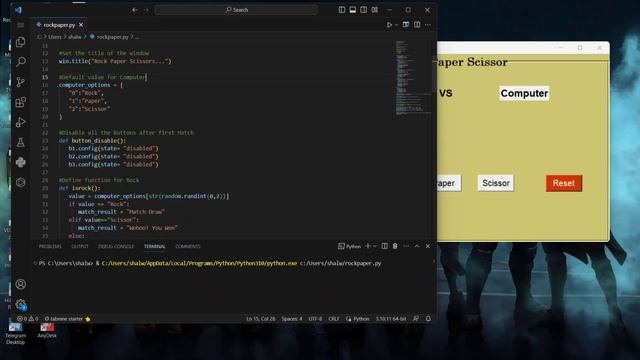Click the feedback icon in status bar
Image resolution: width=640 pixels, height=360 pixels.
click(x=416, y=319)
